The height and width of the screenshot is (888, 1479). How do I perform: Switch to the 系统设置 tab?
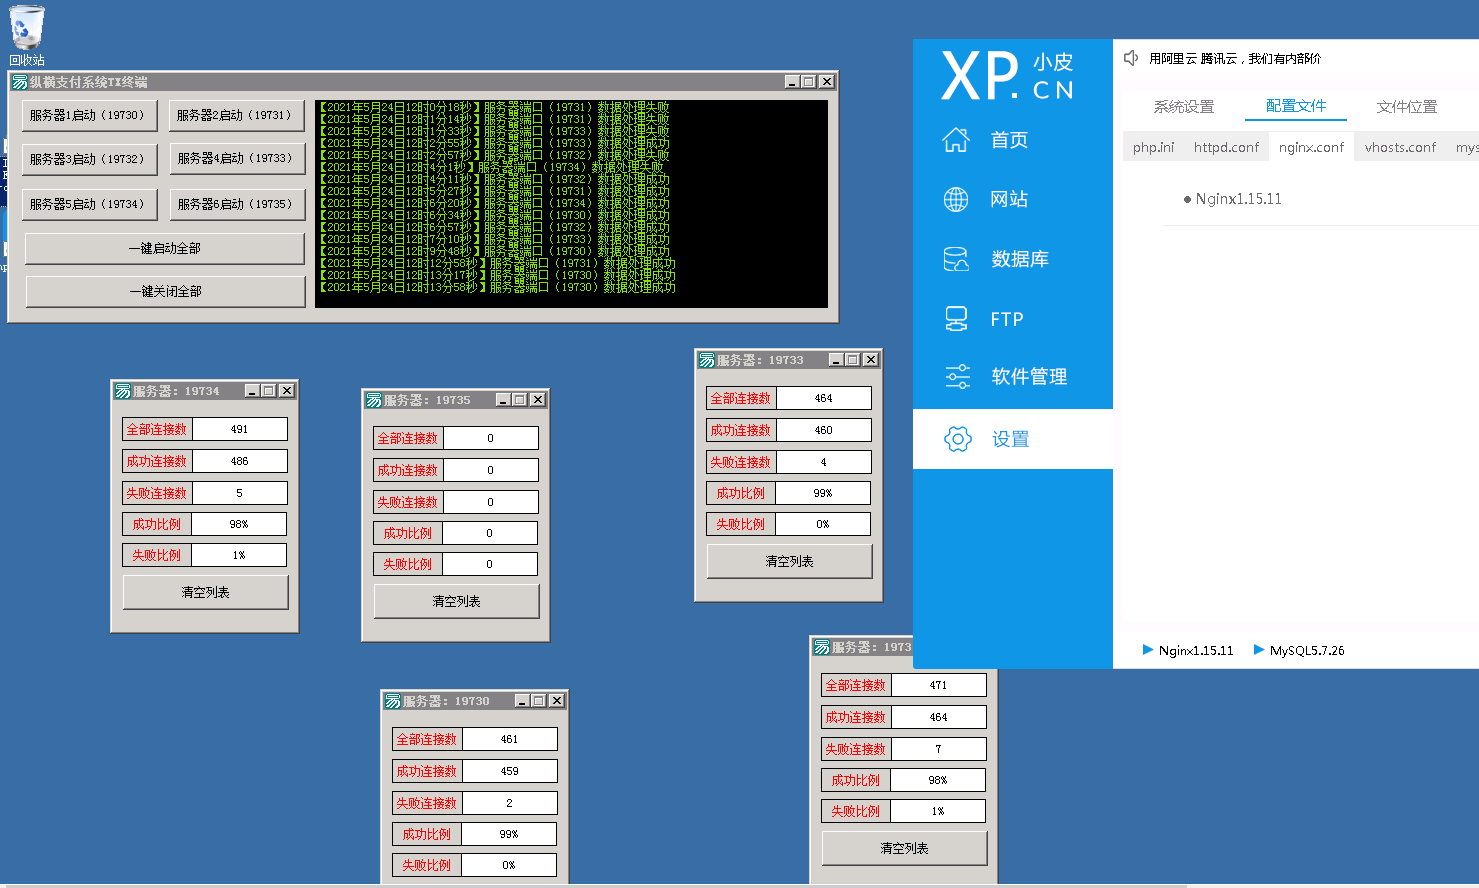coord(1184,106)
